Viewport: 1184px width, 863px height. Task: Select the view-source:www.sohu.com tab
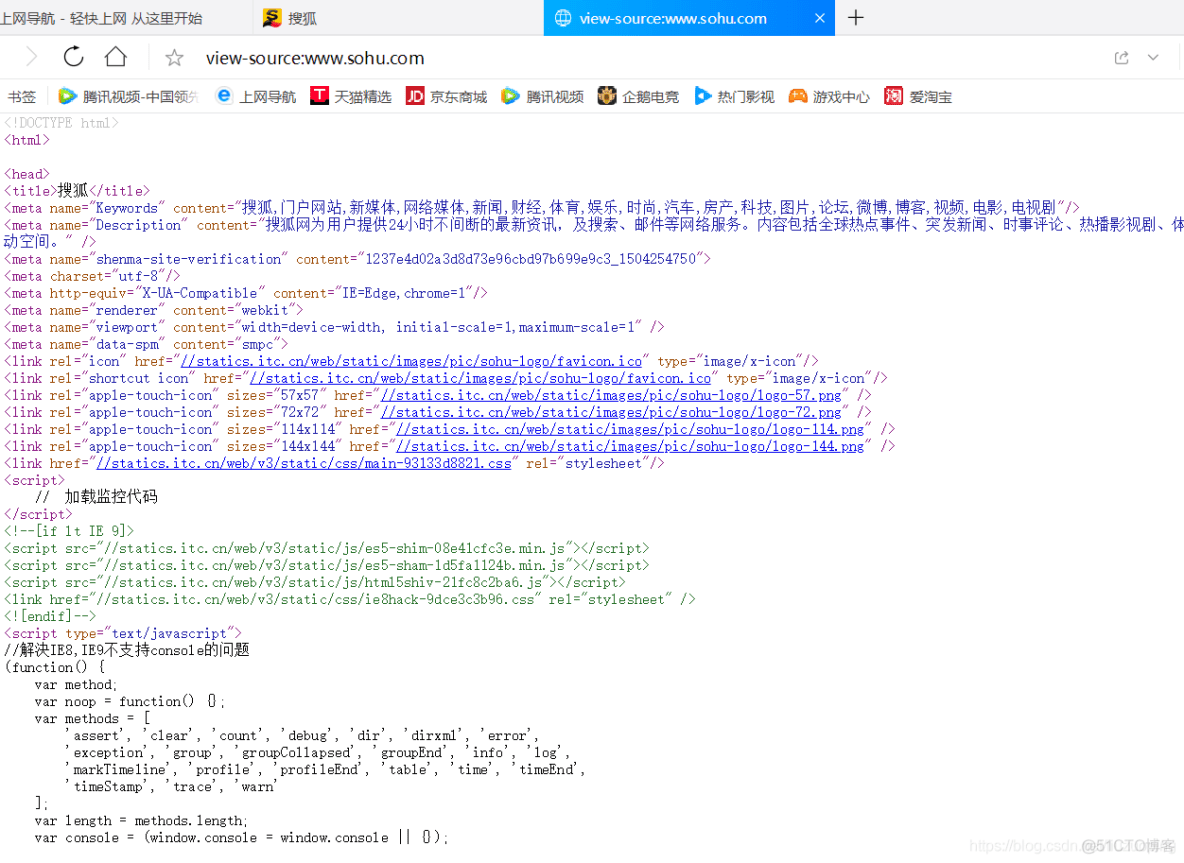(x=689, y=18)
